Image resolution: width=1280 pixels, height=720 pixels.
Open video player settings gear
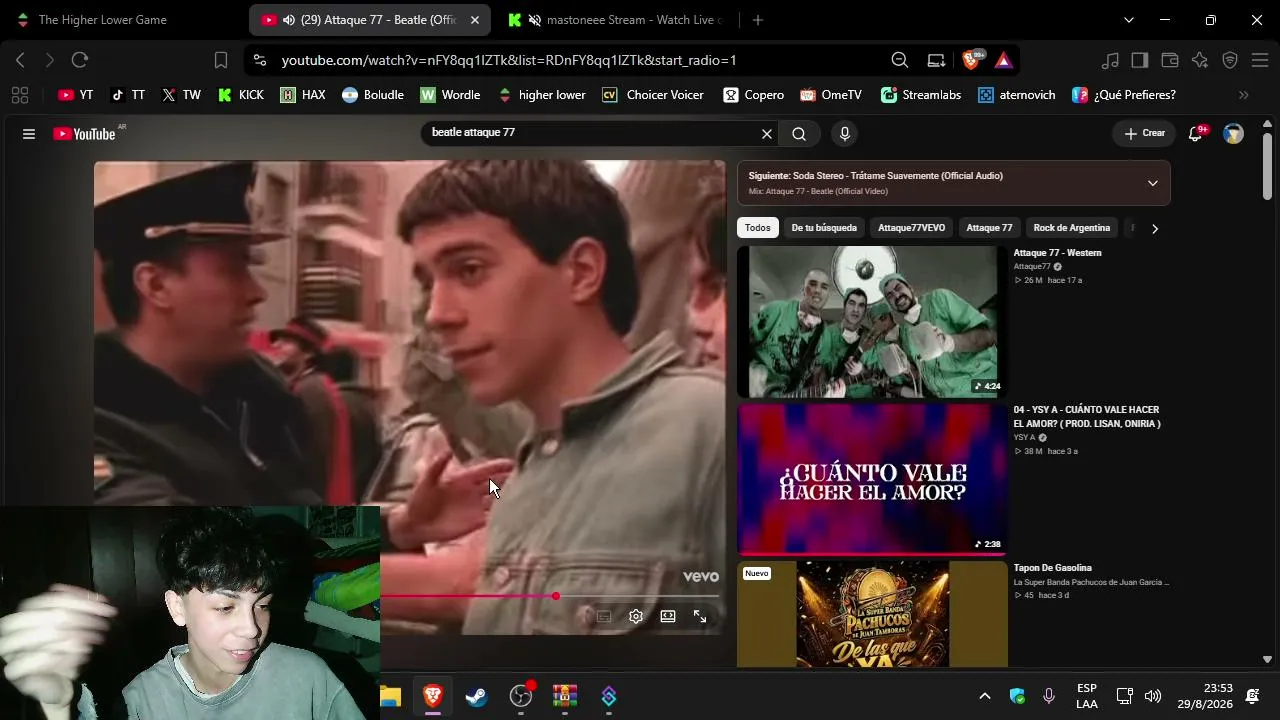pyautogui.click(x=636, y=617)
